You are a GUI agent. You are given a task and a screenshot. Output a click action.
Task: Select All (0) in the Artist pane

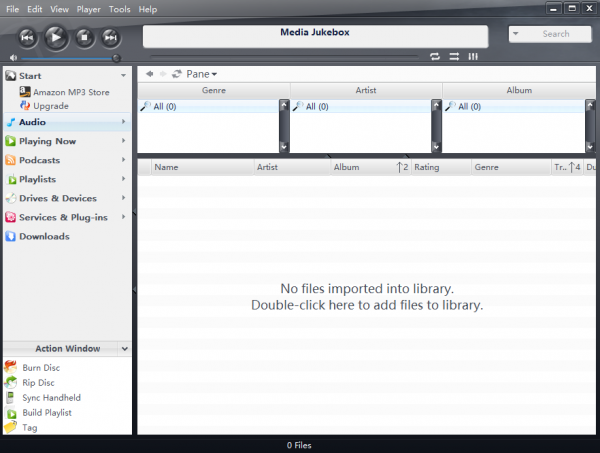[x=361, y=107]
